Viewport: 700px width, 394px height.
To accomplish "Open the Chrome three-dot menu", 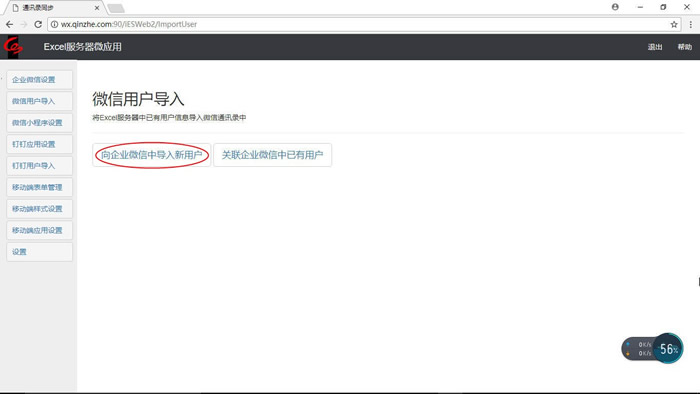I will (691, 25).
